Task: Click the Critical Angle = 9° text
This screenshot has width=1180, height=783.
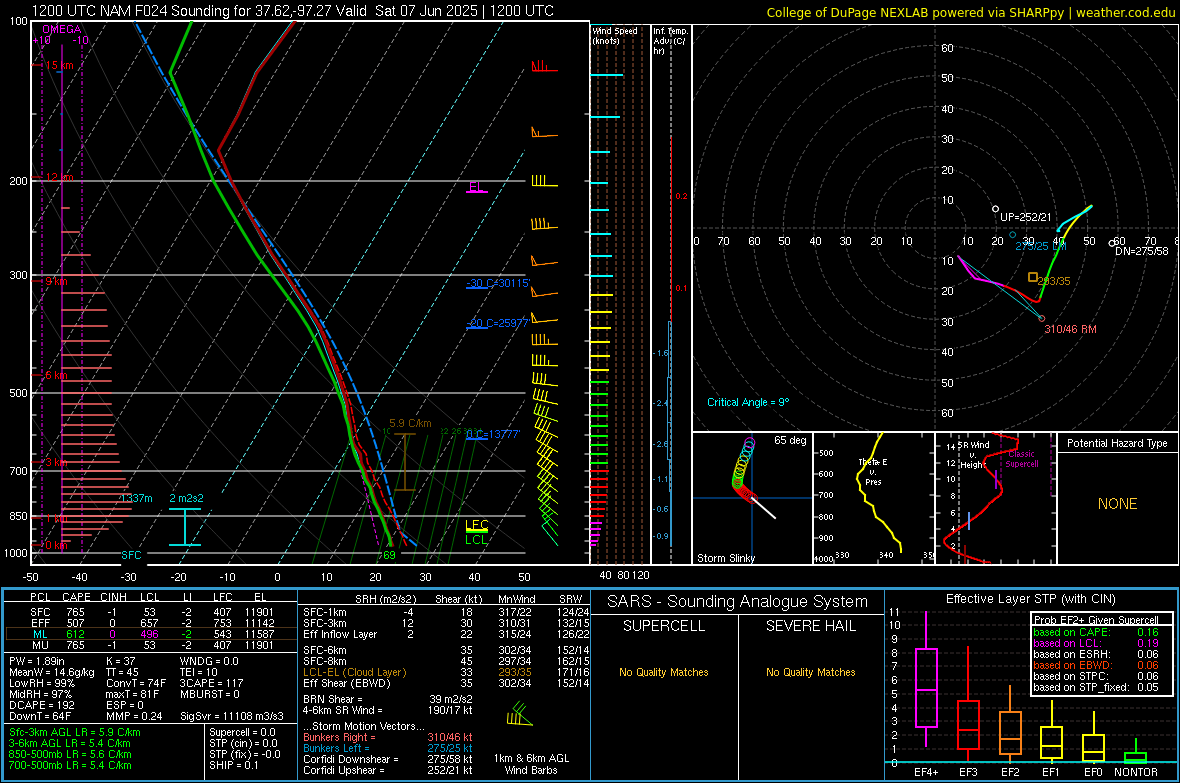Action: [x=748, y=403]
